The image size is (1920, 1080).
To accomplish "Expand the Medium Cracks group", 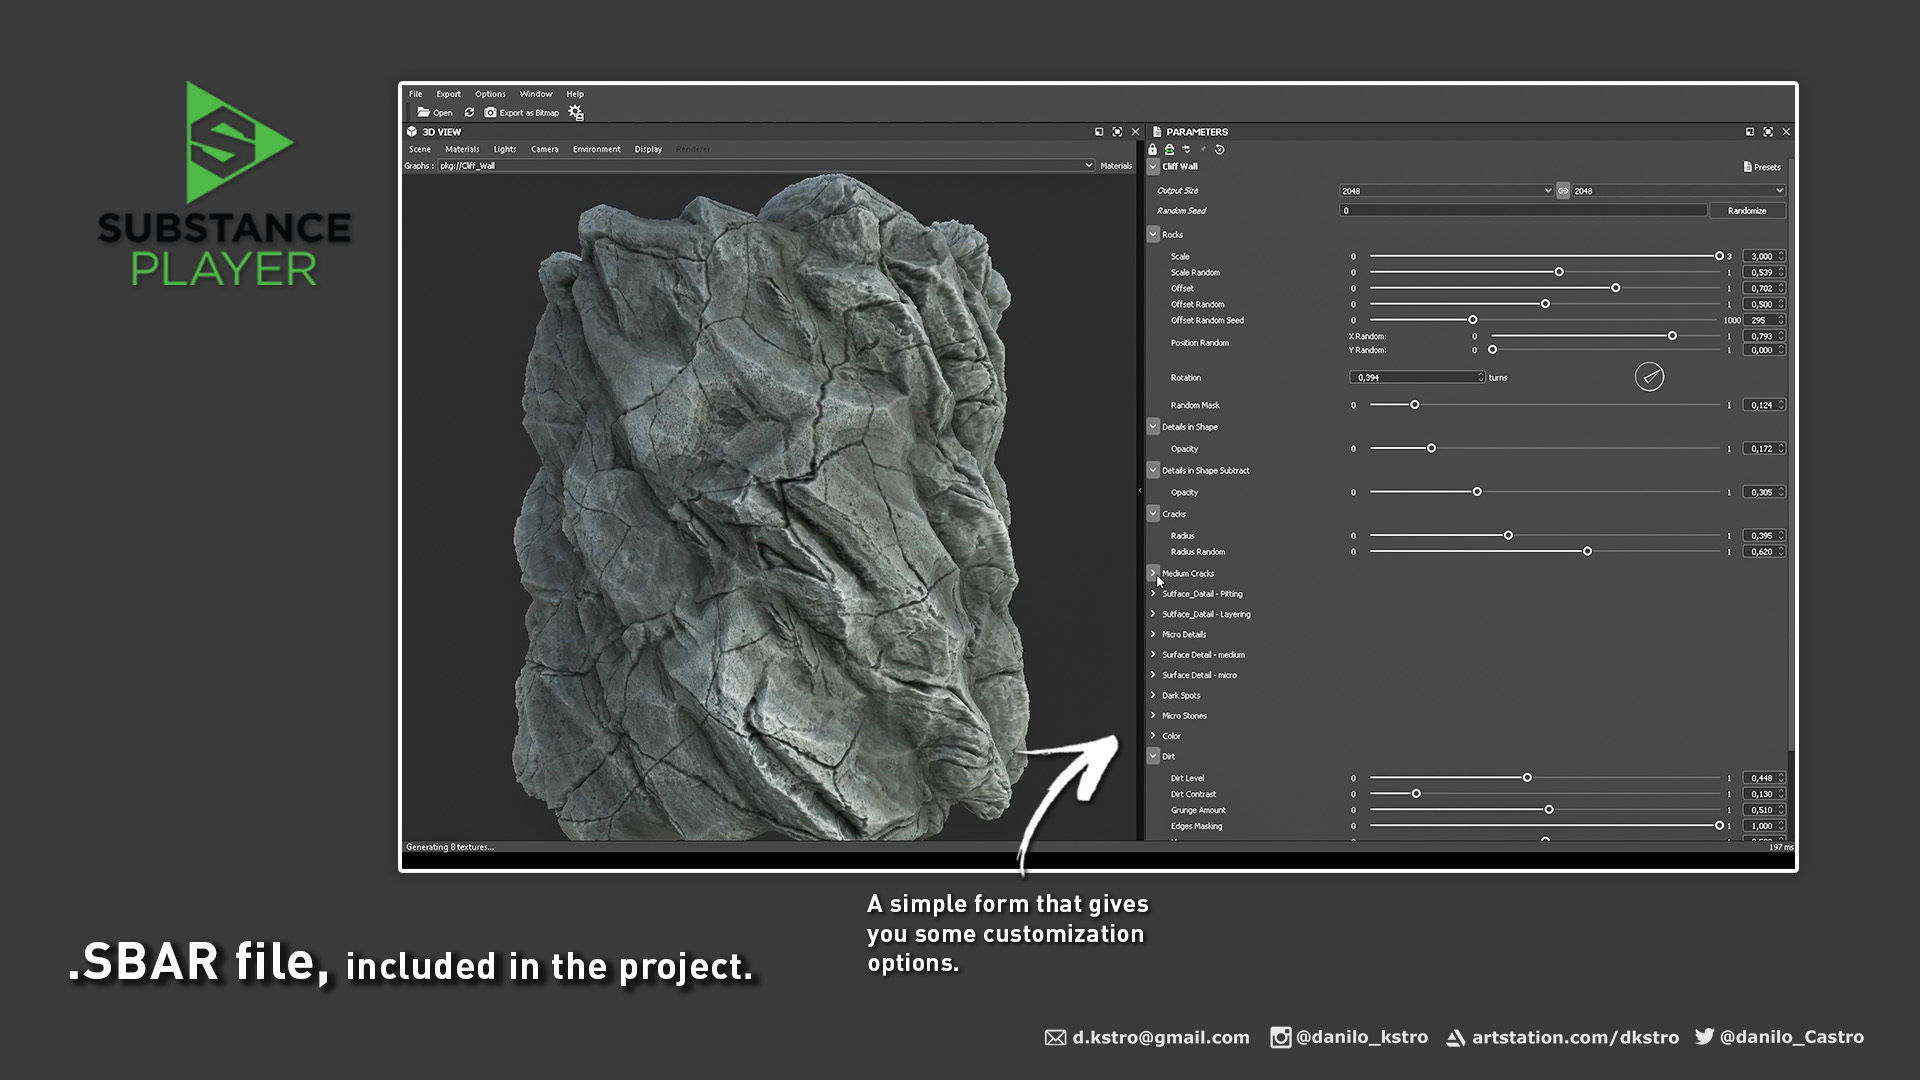I will point(1153,573).
